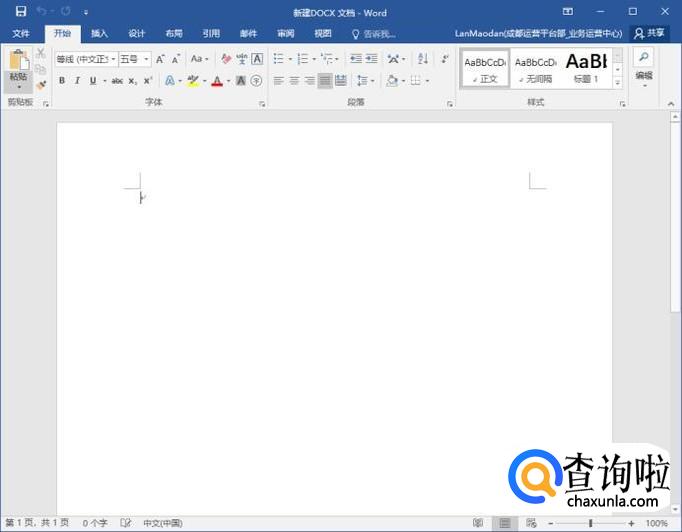Viewport: 682px width, 532px height.
Task: Clear all formatting with eraser icon
Action: pyautogui.click(x=226, y=59)
